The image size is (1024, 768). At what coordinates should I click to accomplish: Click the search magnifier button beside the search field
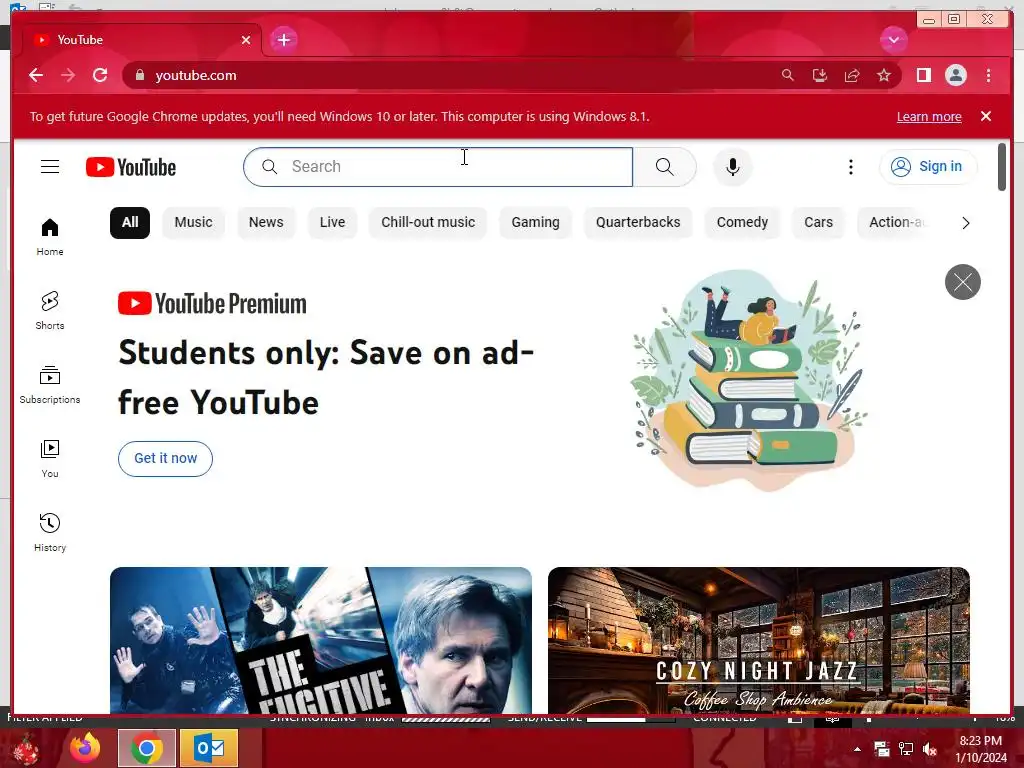pos(664,167)
